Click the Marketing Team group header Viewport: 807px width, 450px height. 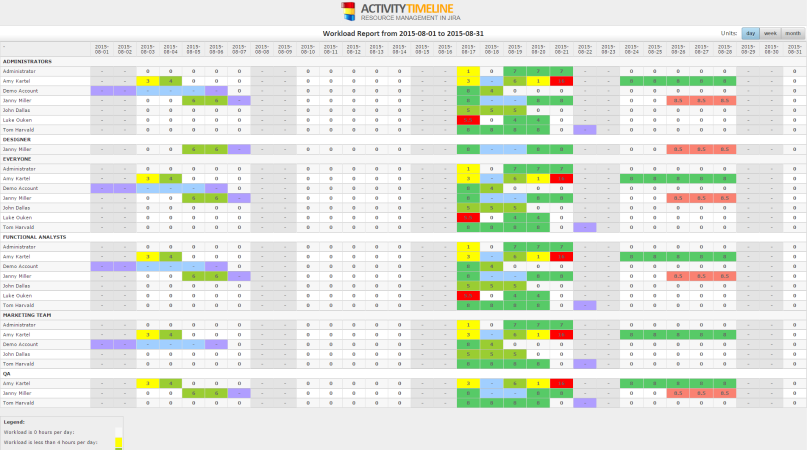tap(29, 315)
